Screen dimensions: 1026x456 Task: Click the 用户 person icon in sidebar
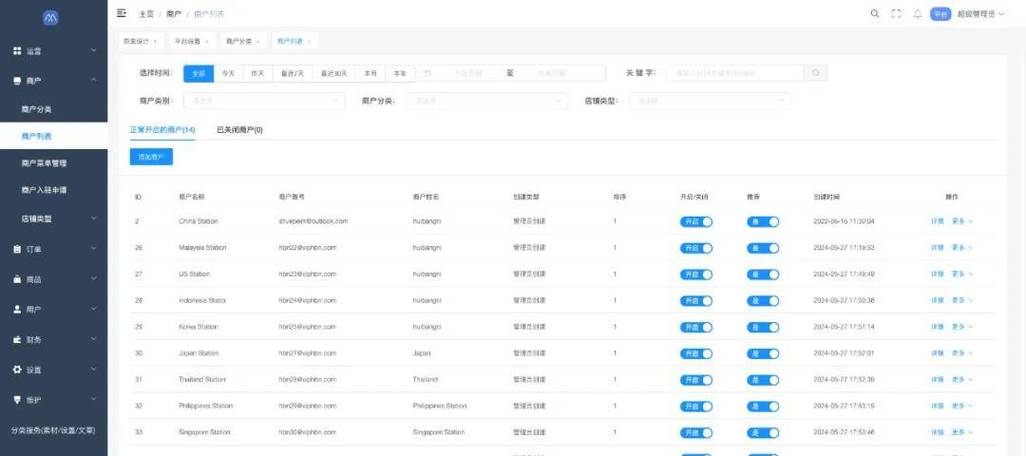[x=18, y=309]
